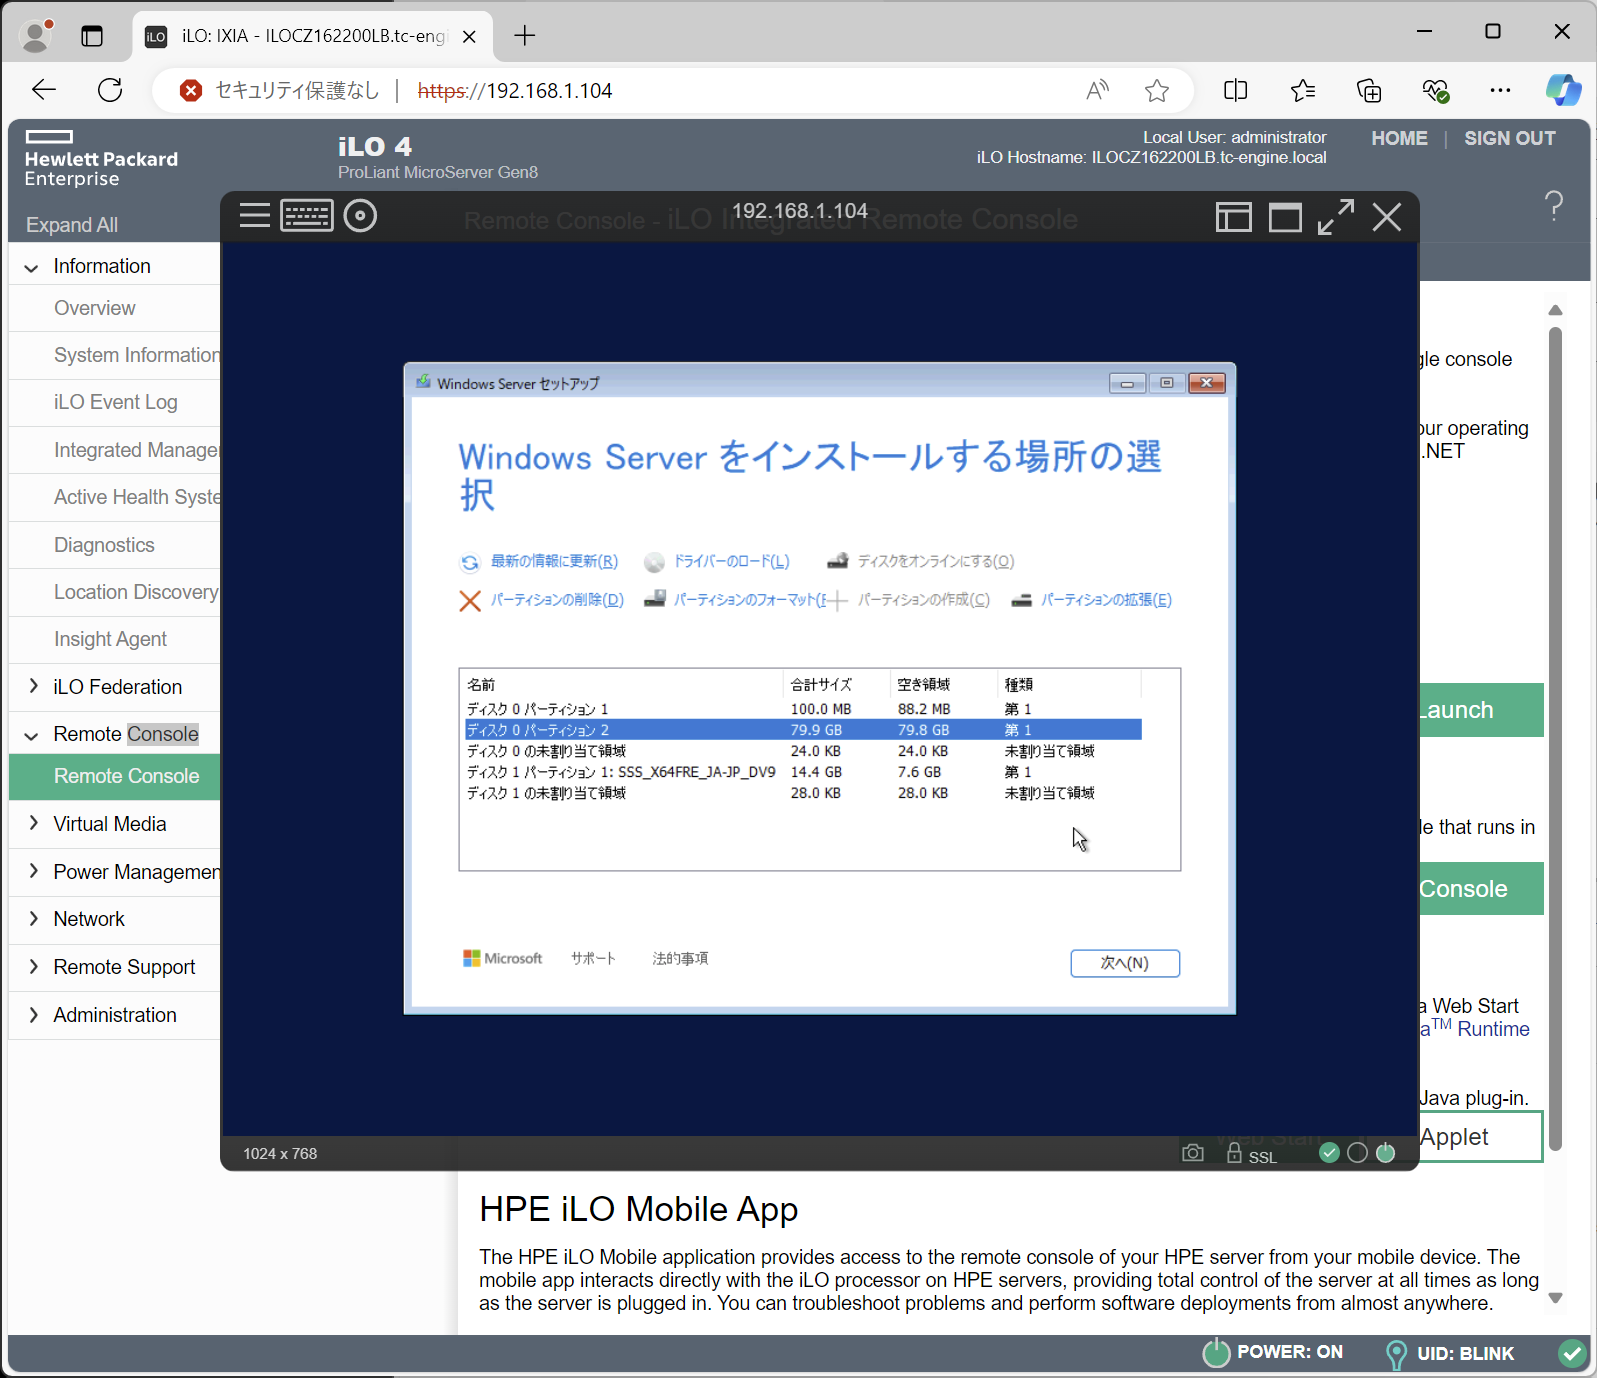Open browser read aloud icon
The image size is (1597, 1378).
(1098, 91)
